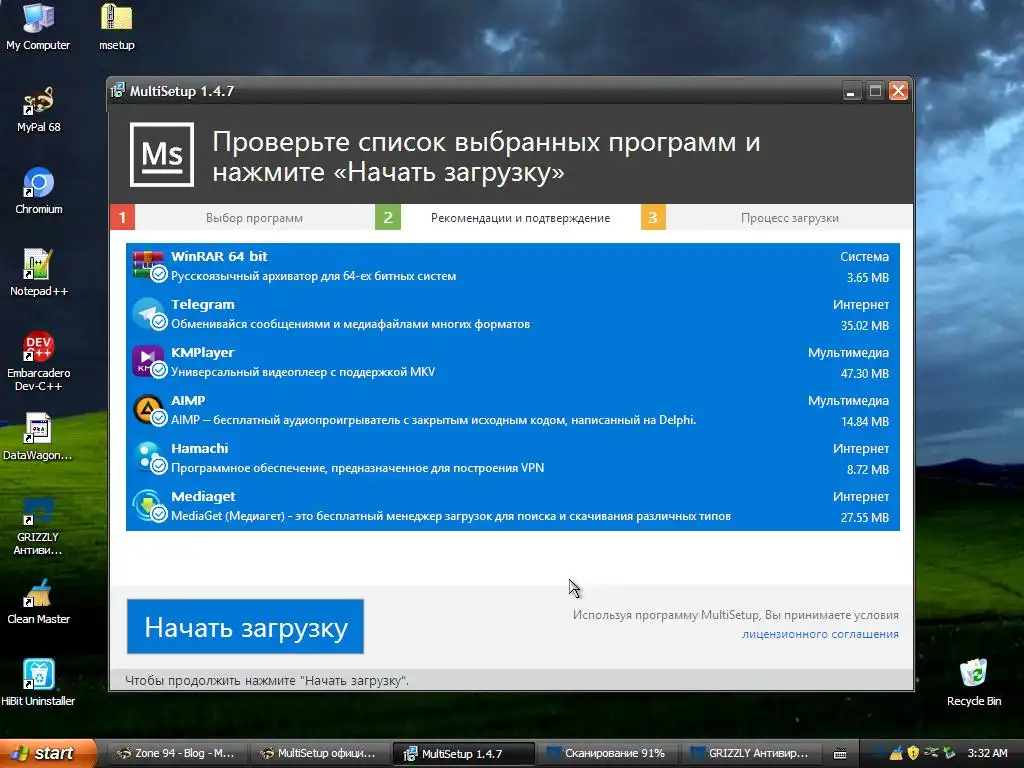Viewport: 1024px width, 768px height.
Task: Switch to step 2 Рекомендации и подтверждение tab
Action: 507,217
